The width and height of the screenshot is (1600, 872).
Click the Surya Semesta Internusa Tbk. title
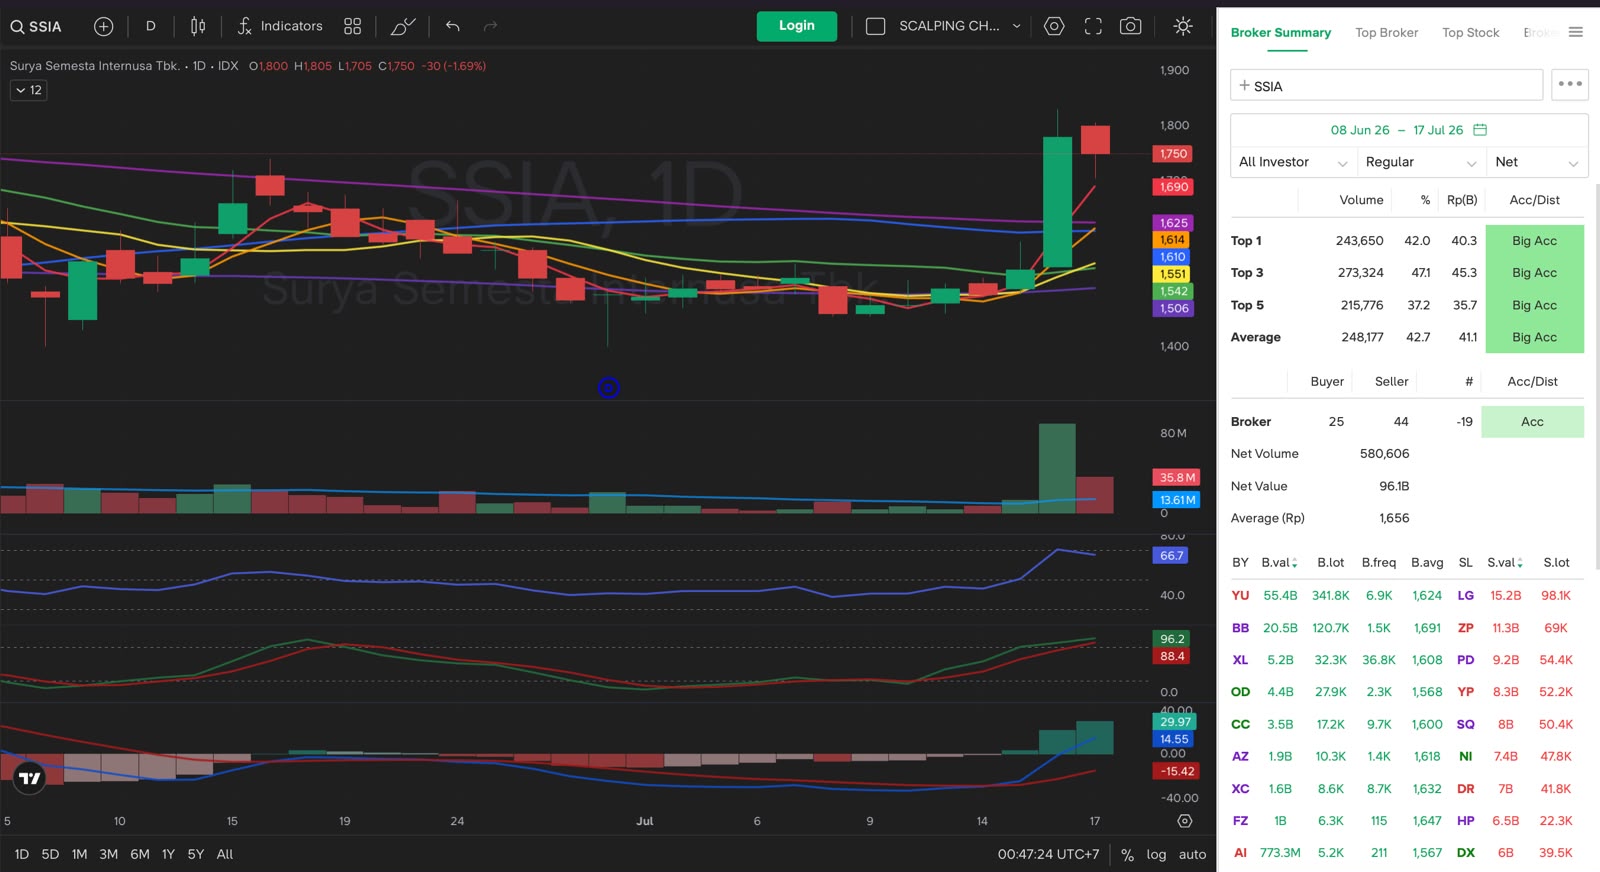pyautogui.click(x=95, y=66)
